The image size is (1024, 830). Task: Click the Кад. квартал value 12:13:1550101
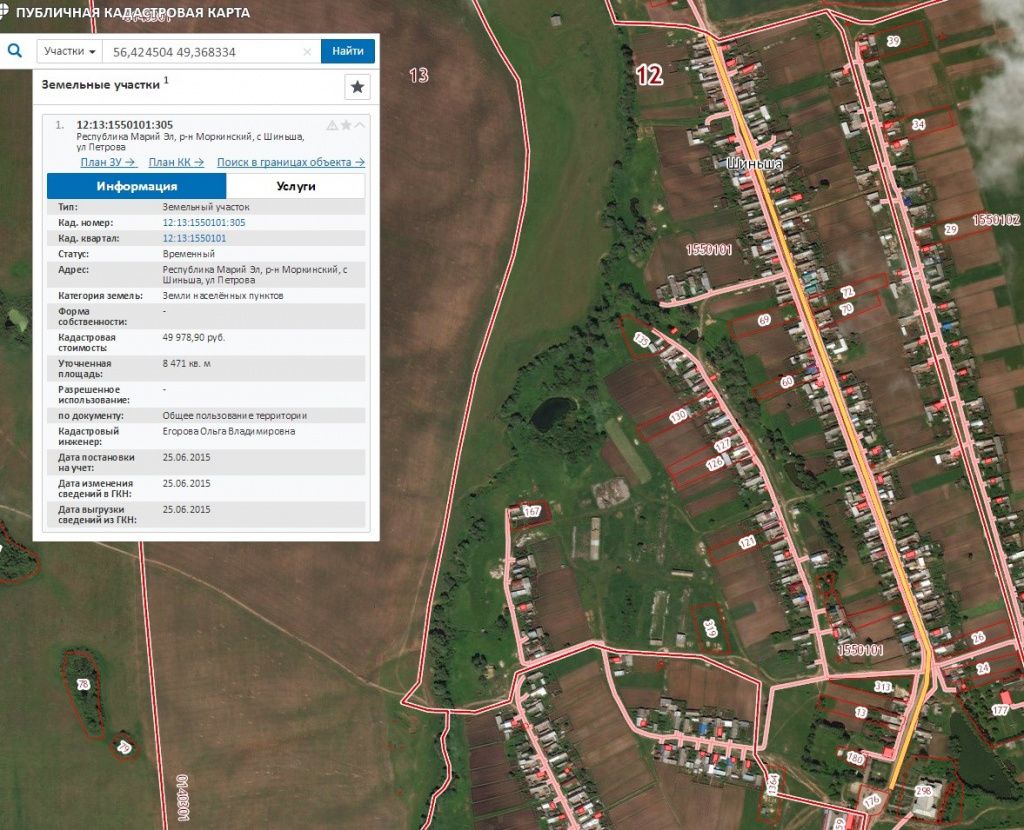pos(194,238)
